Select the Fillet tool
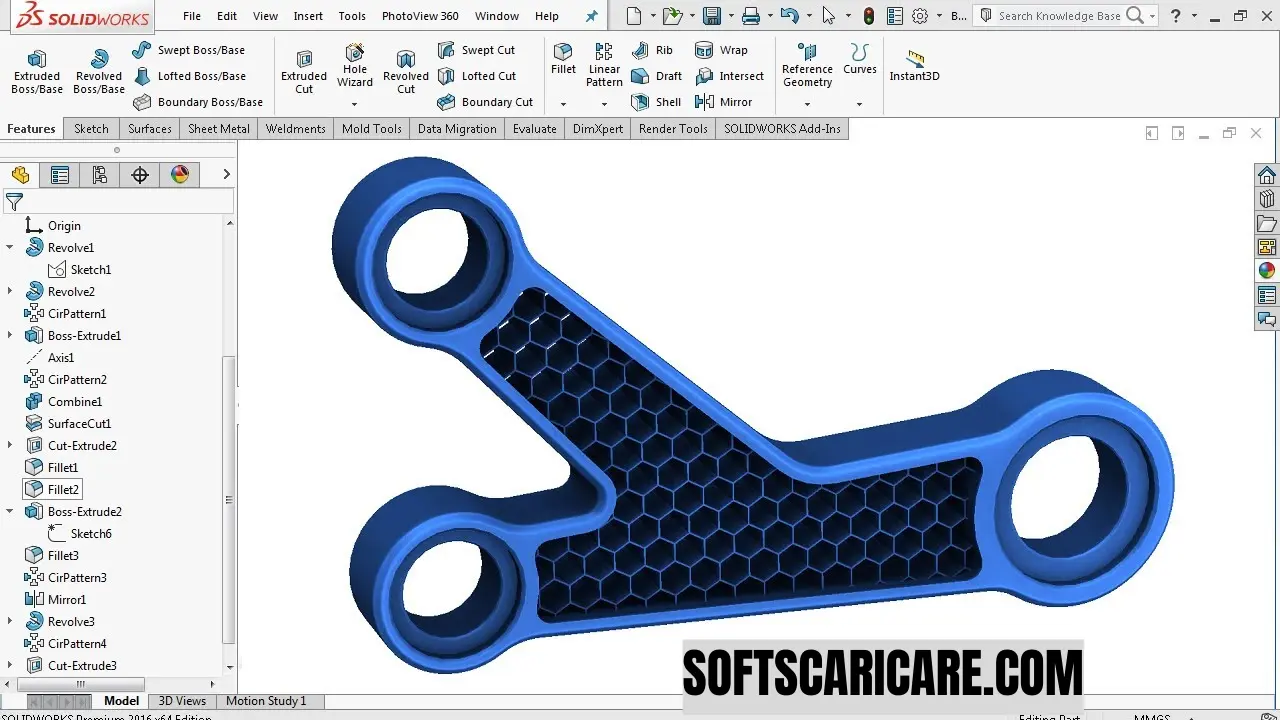Viewport: 1280px width, 720px height. click(x=563, y=59)
